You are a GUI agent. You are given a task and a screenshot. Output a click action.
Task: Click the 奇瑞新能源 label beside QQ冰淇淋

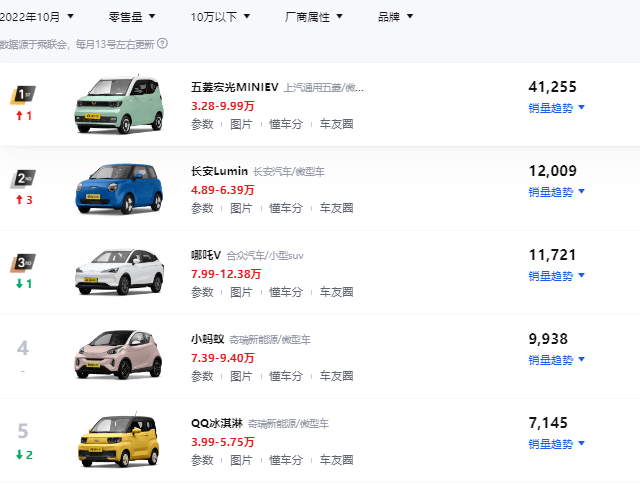point(288,424)
